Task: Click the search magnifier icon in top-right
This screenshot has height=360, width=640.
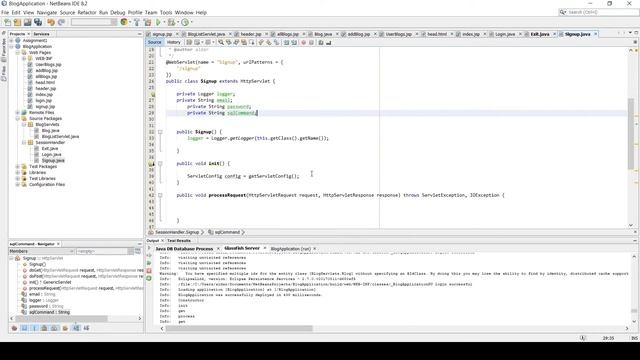Action: [x=563, y=12]
